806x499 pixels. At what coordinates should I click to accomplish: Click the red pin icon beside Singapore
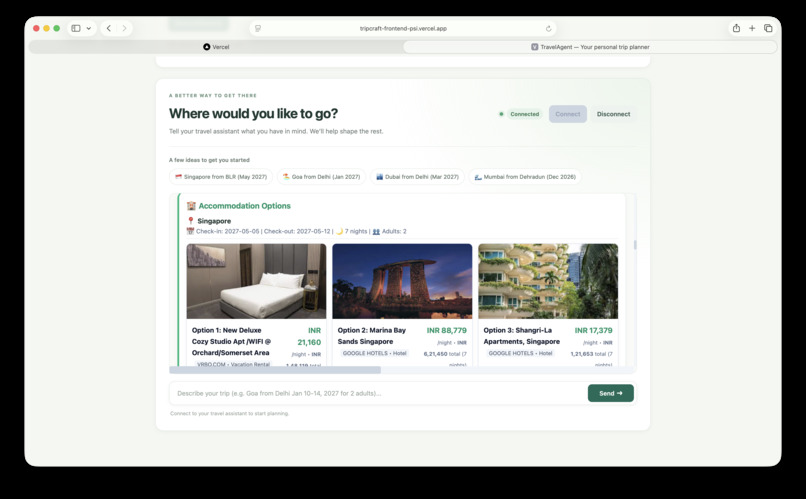191,220
